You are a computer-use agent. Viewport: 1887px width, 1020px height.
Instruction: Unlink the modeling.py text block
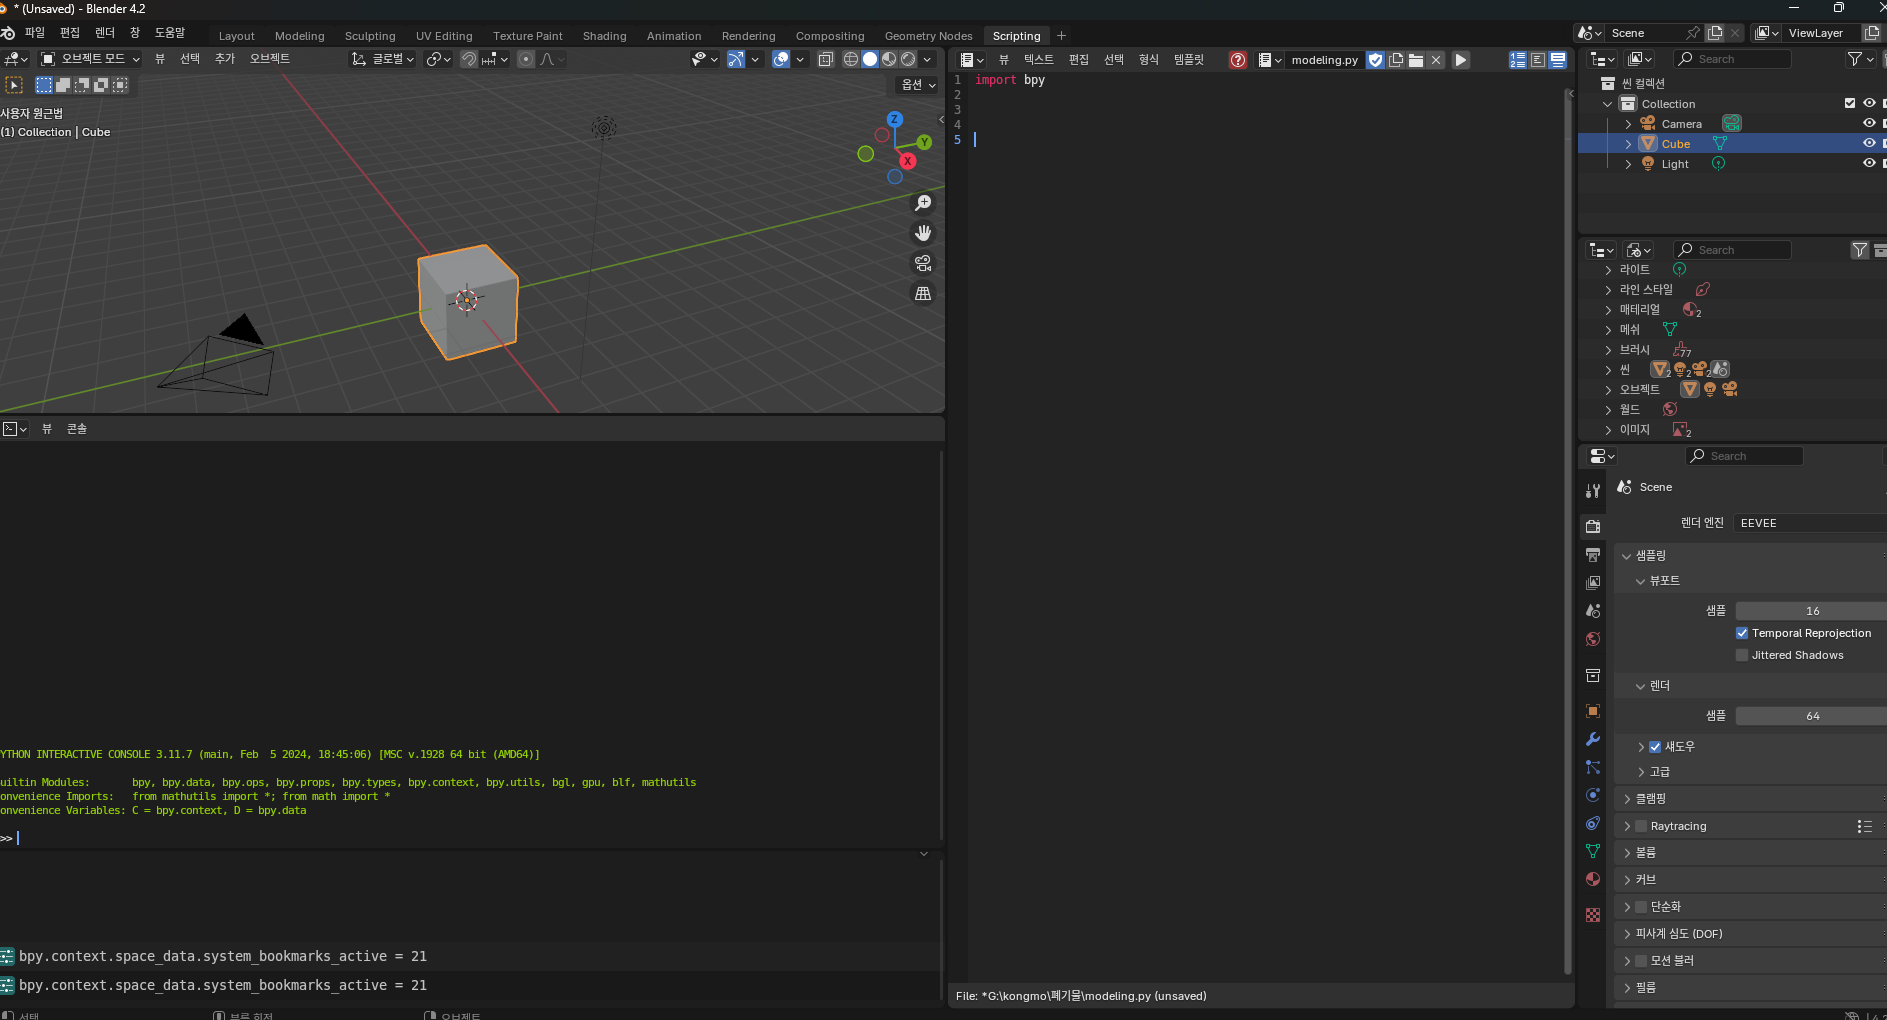point(1436,60)
